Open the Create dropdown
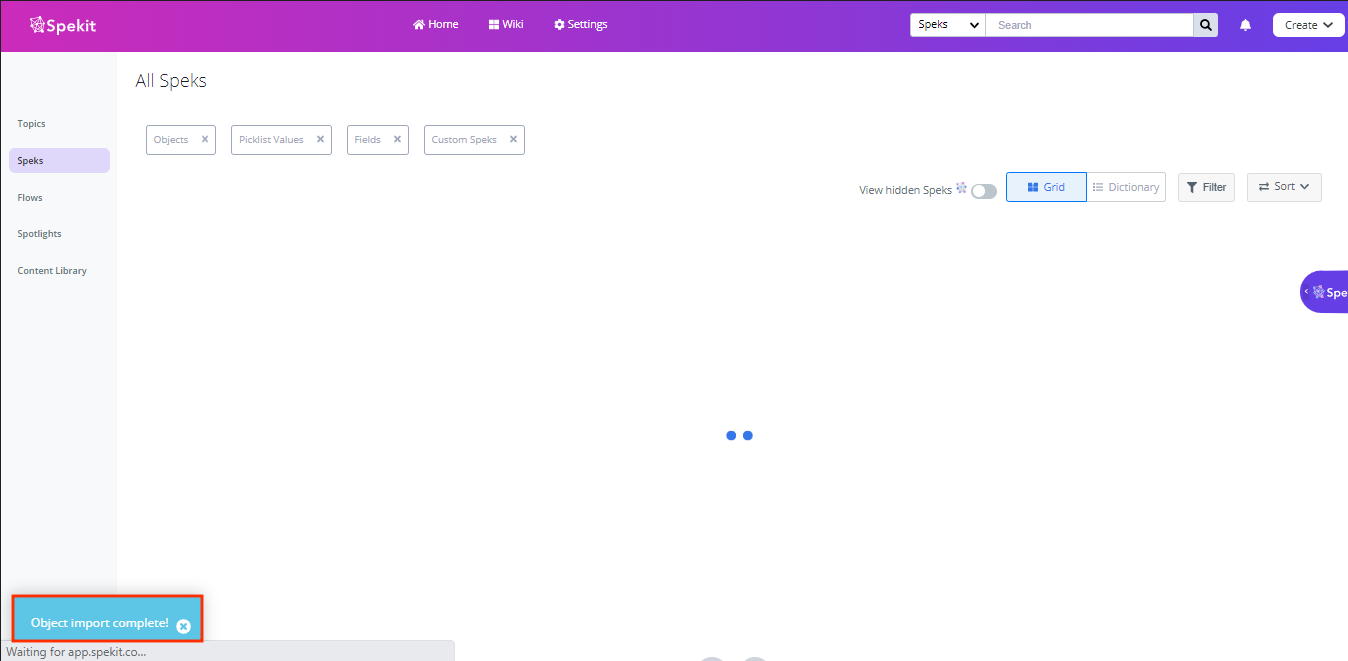The height and width of the screenshot is (661, 1348). point(1308,25)
